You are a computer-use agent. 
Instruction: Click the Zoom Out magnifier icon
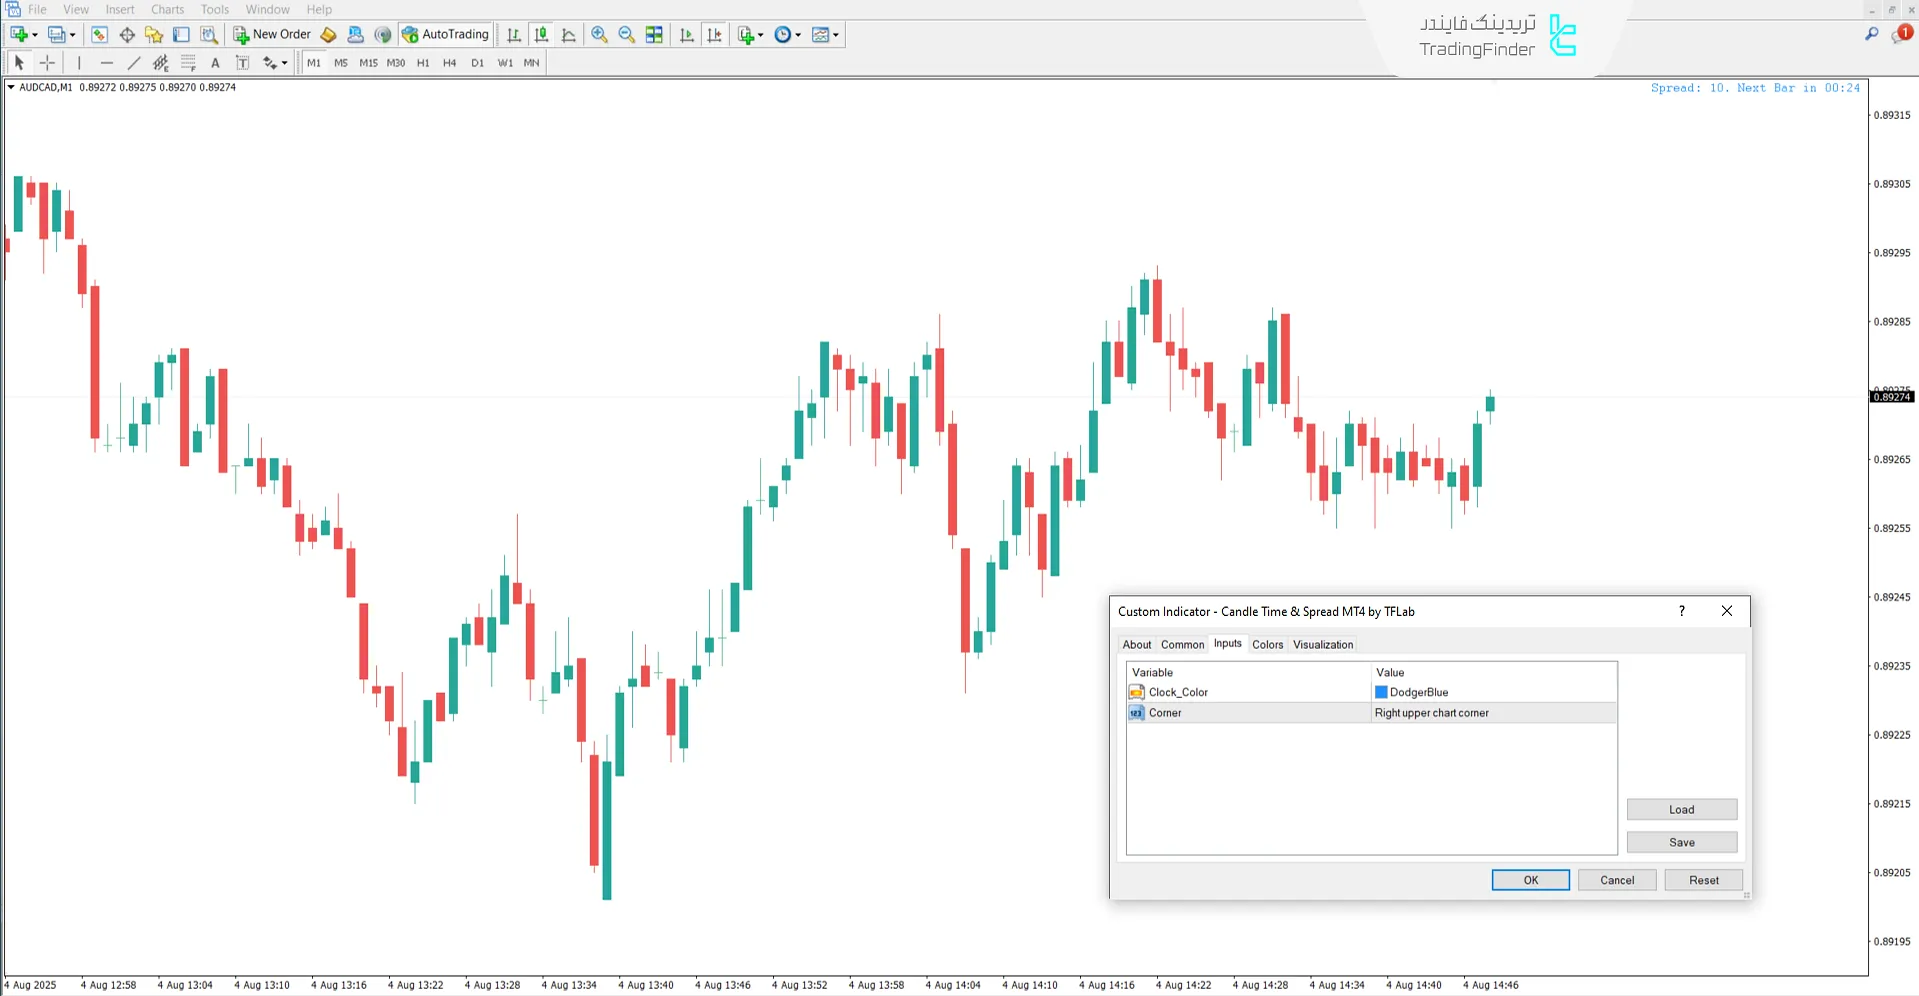pyautogui.click(x=627, y=35)
